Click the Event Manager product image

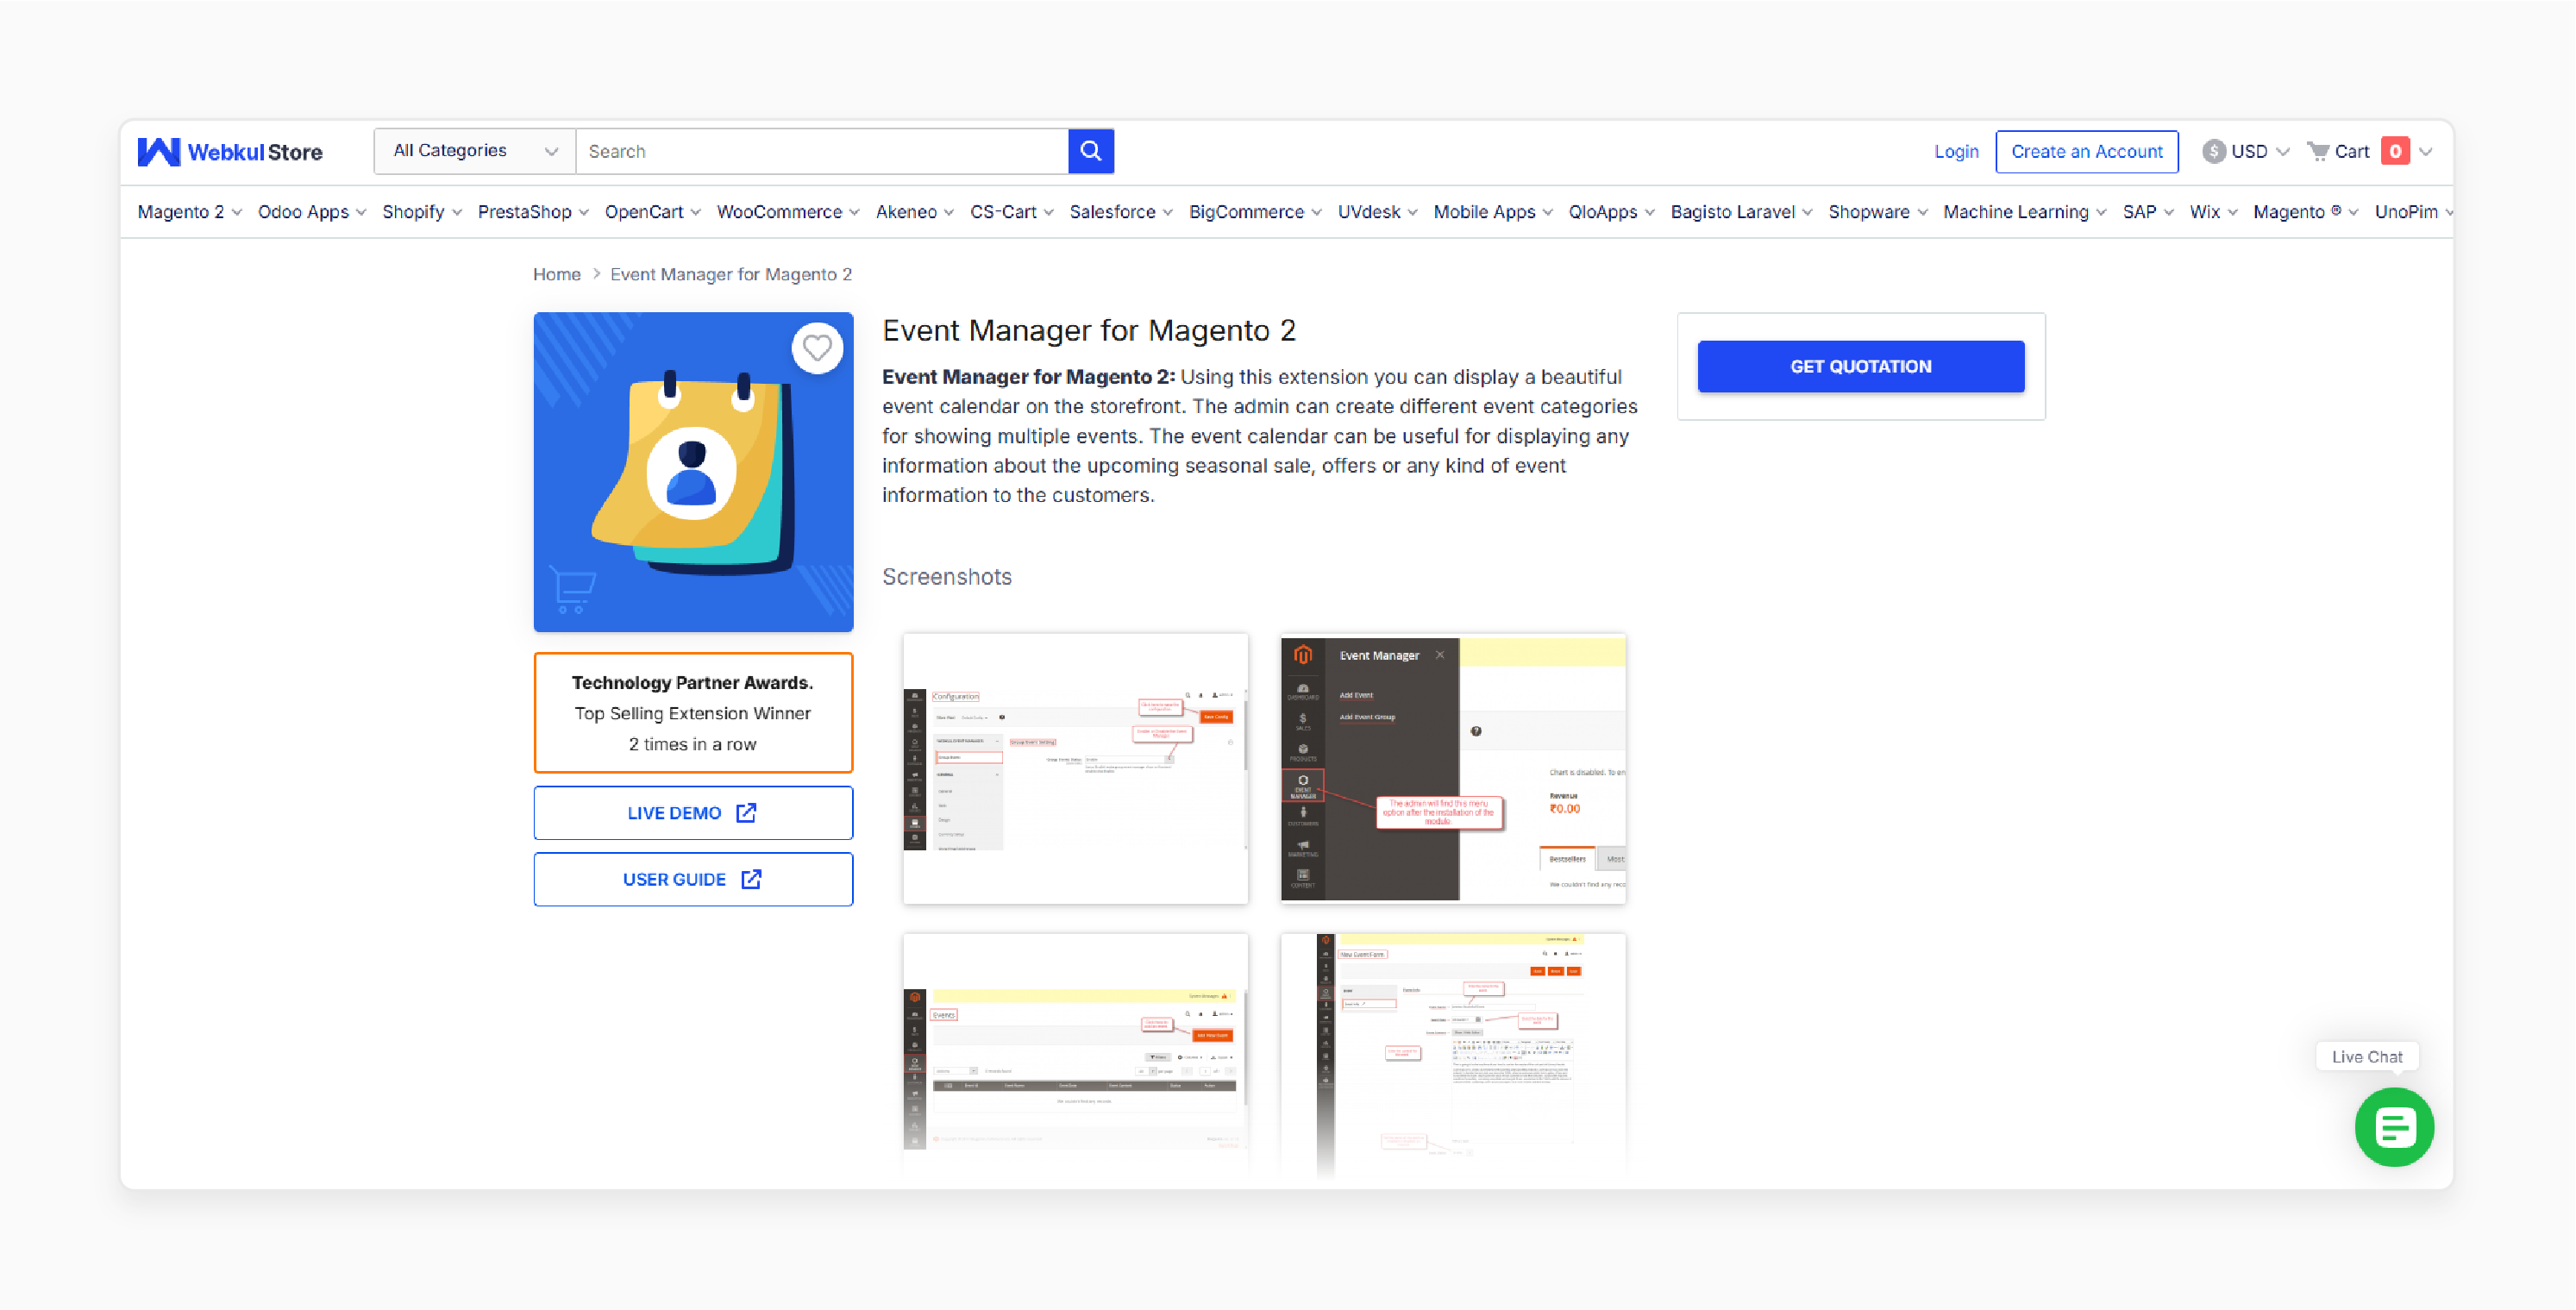693,472
